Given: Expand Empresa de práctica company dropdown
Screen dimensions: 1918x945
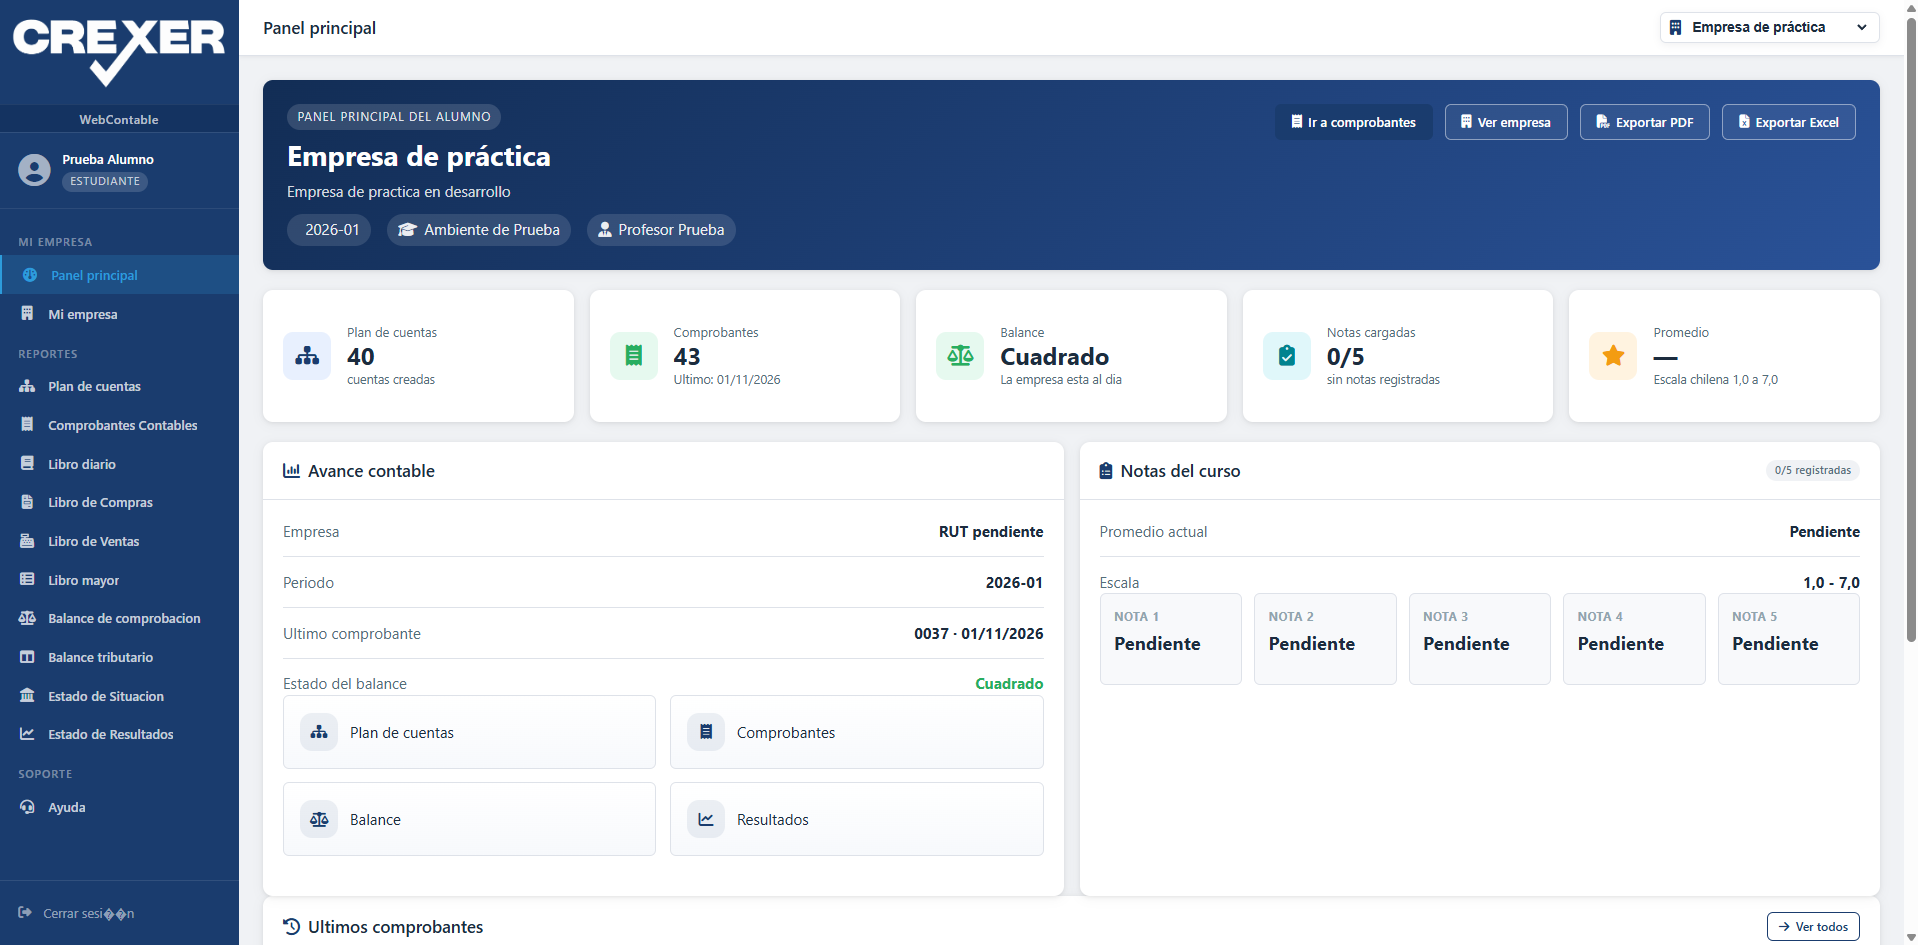Looking at the screenshot, I should pos(1769,27).
